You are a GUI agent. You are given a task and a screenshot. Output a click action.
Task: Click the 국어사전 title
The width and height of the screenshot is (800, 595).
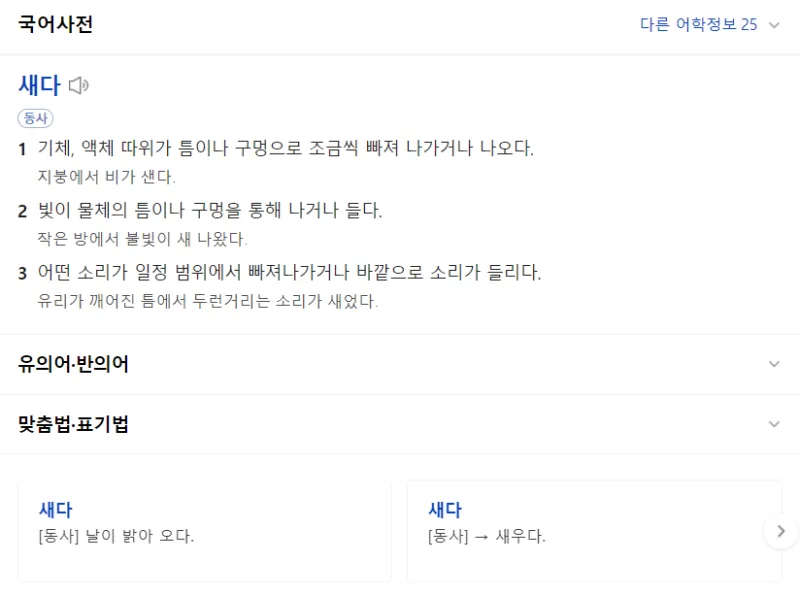click(x=56, y=23)
